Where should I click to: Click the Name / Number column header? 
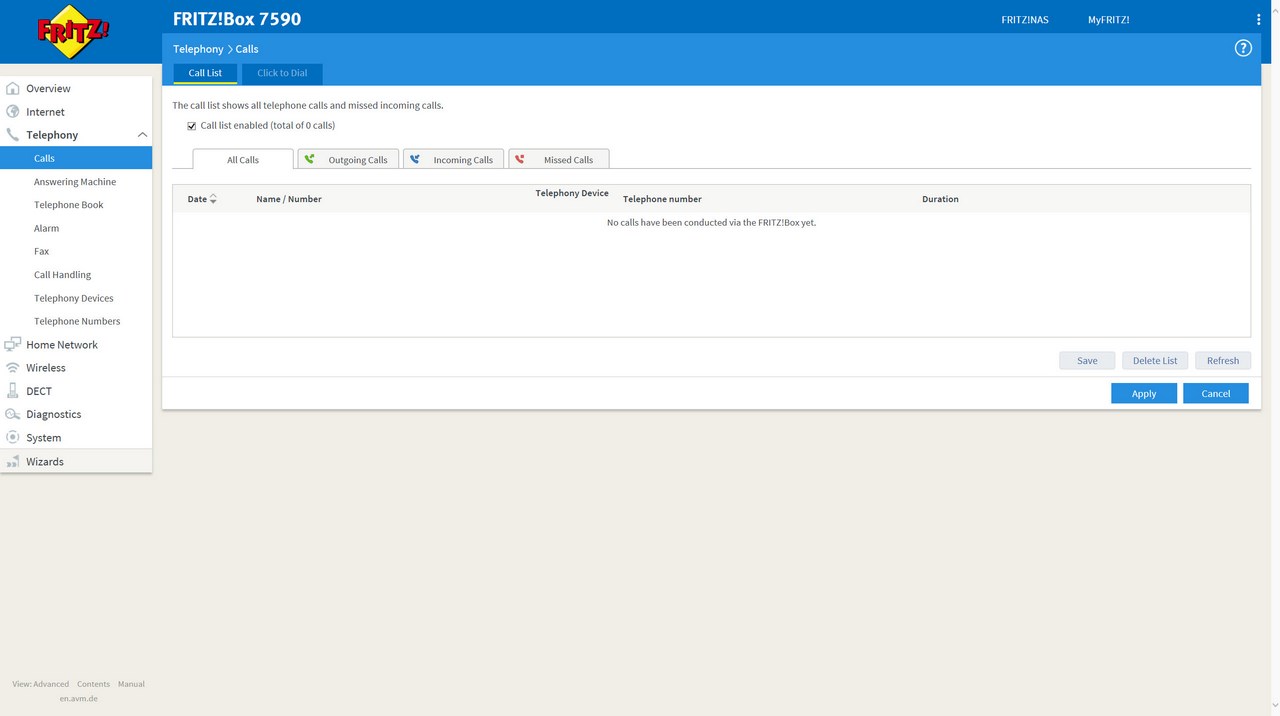coord(289,199)
